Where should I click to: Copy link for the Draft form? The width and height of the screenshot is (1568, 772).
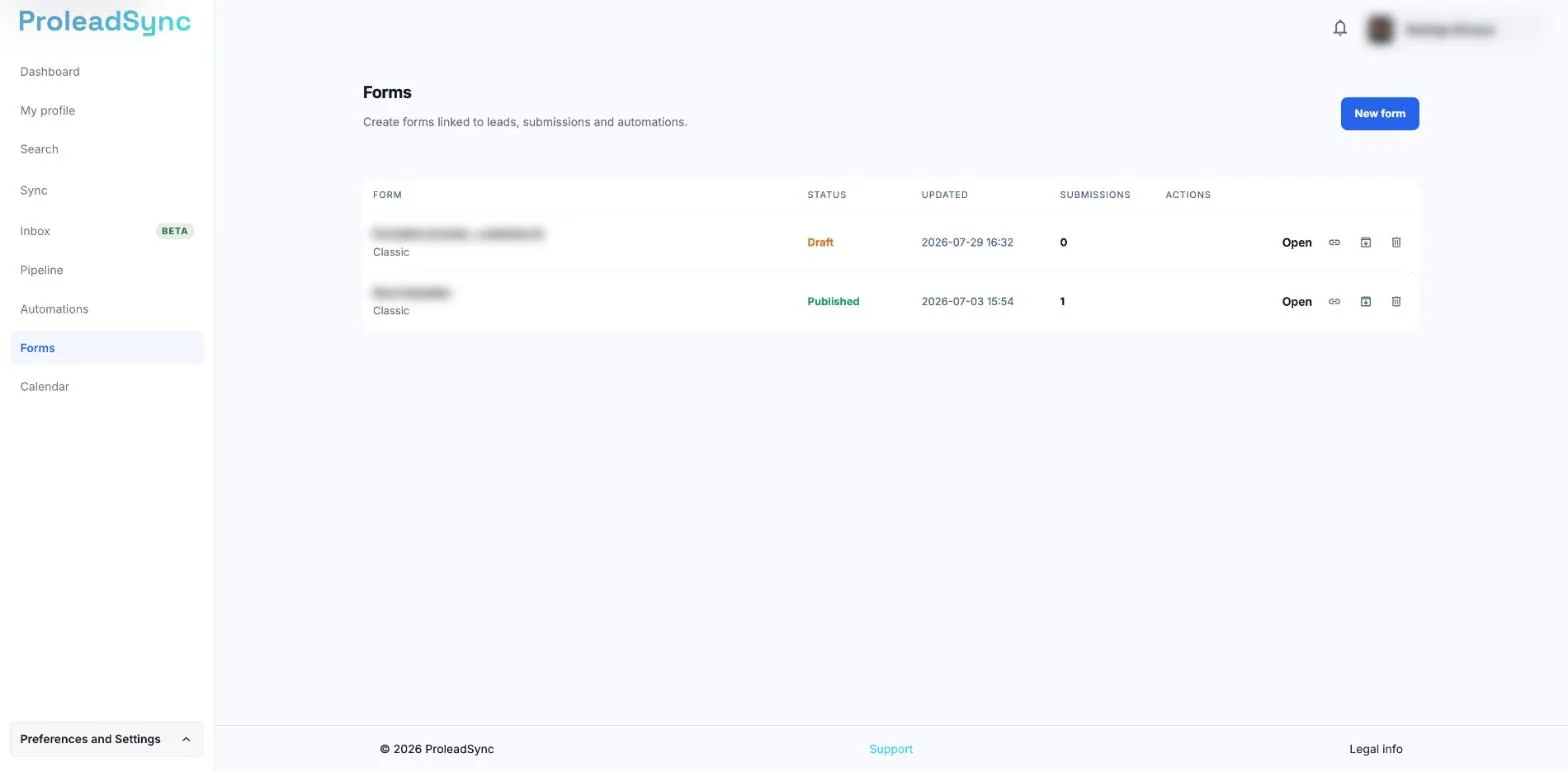[x=1334, y=243]
